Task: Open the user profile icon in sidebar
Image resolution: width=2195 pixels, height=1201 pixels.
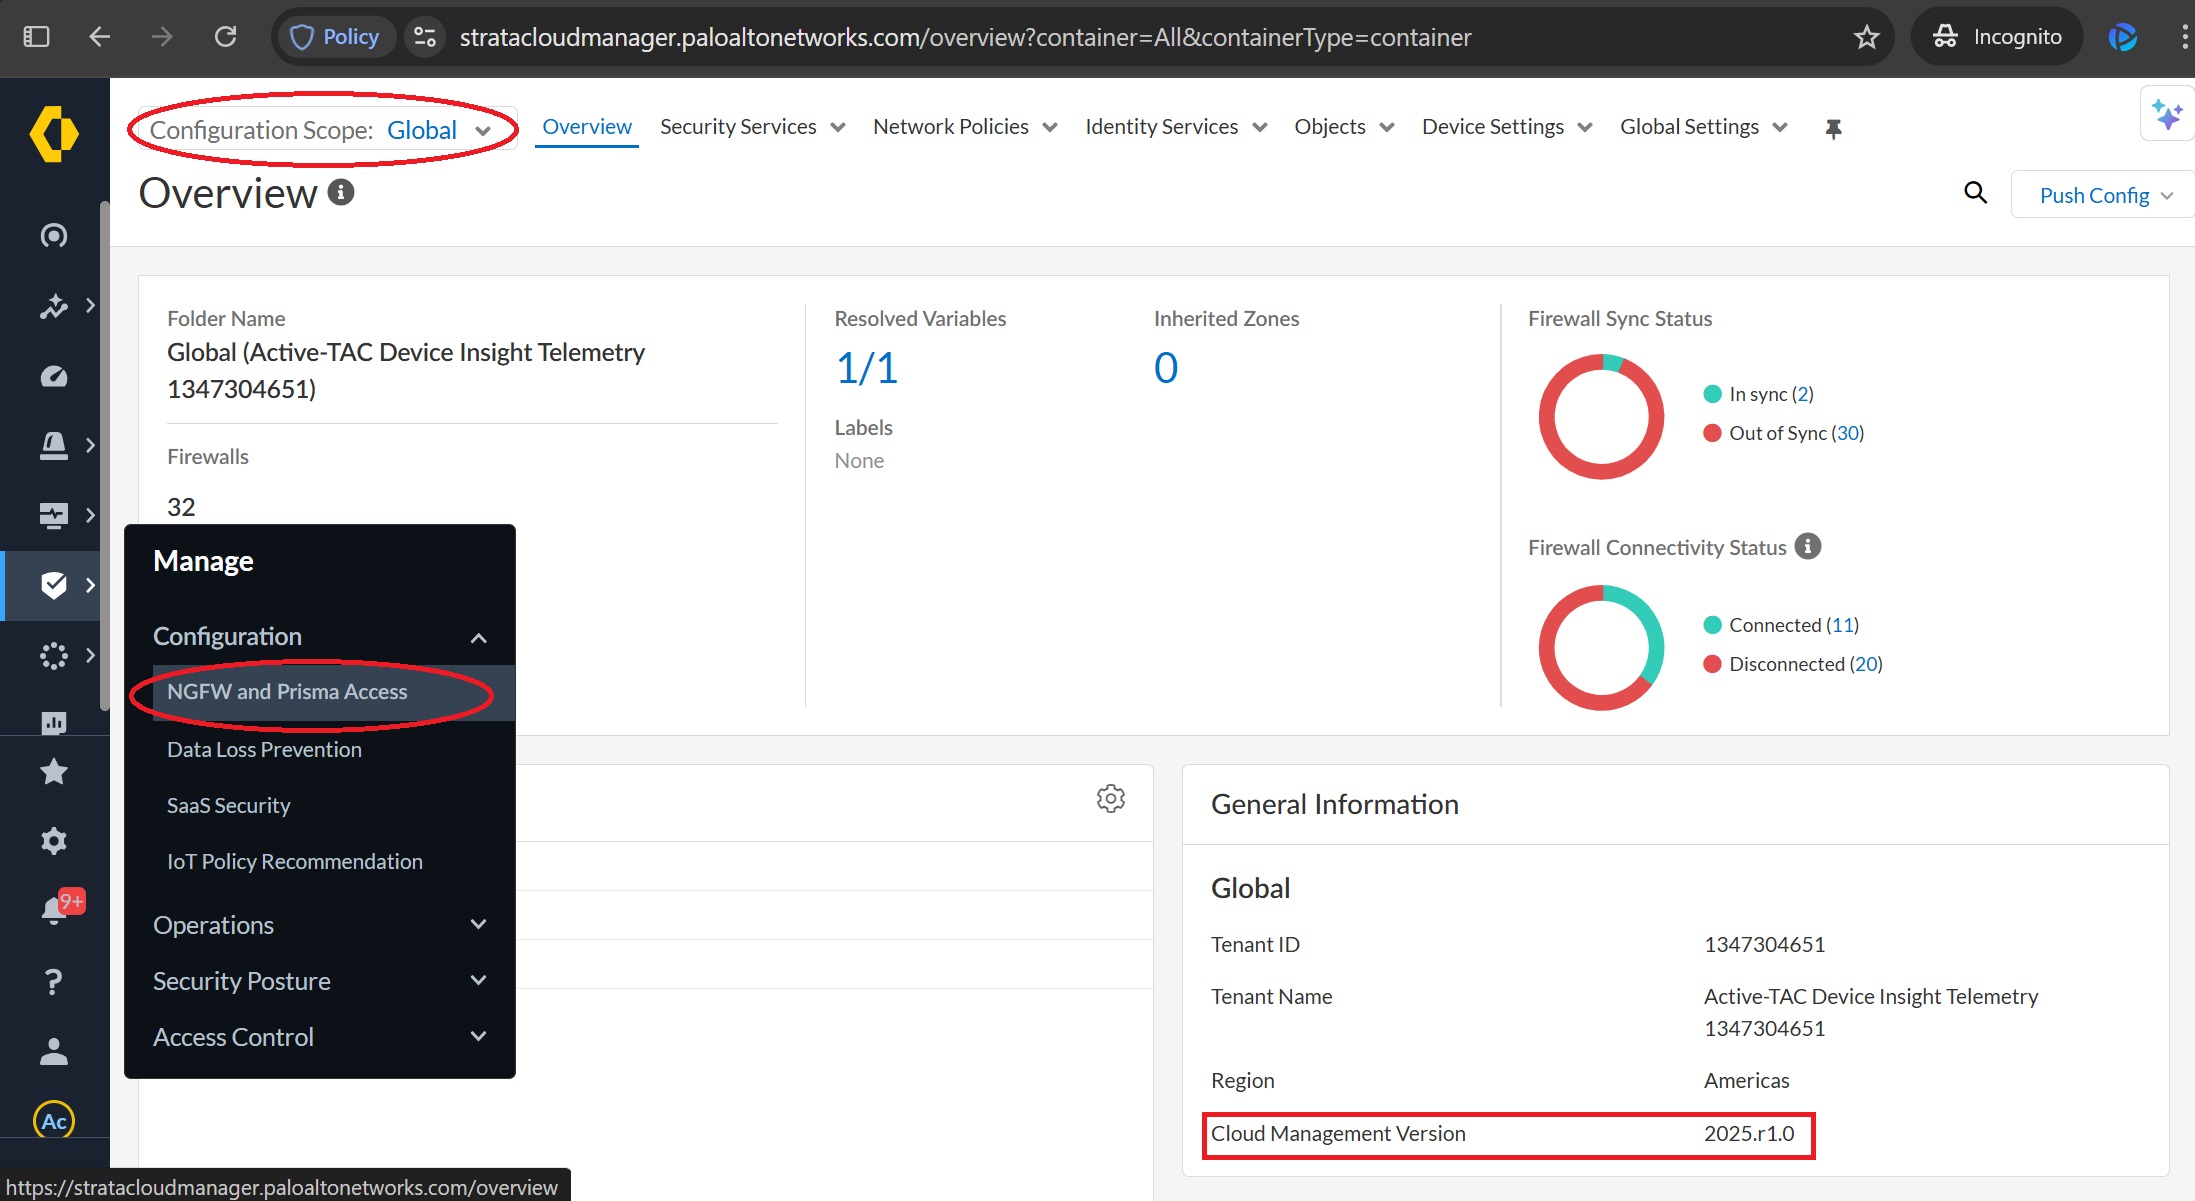Action: coord(54,1051)
